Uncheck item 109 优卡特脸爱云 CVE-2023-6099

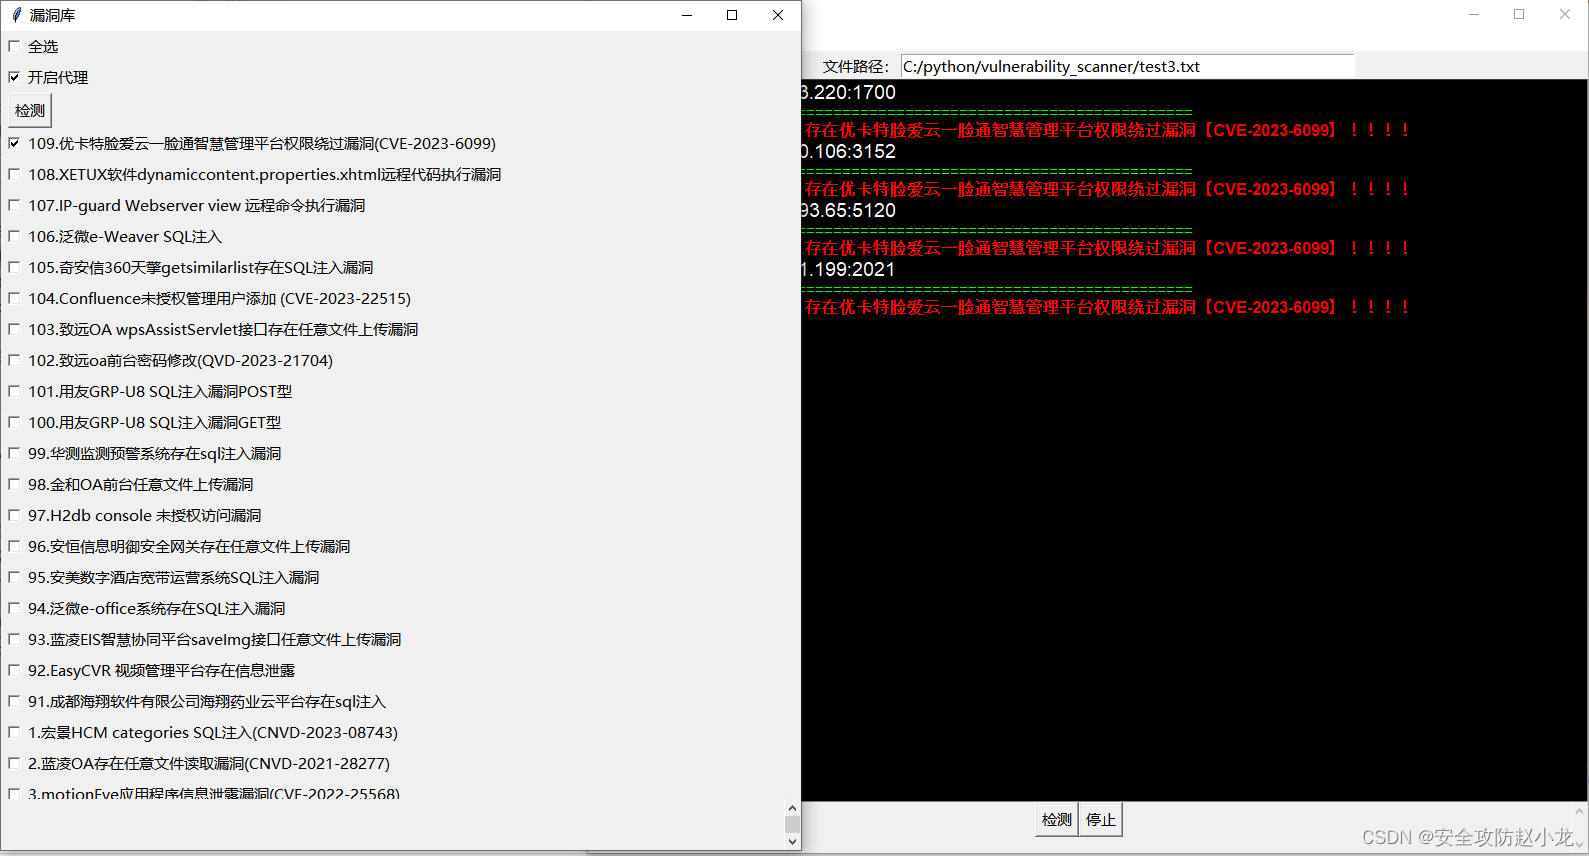point(14,143)
